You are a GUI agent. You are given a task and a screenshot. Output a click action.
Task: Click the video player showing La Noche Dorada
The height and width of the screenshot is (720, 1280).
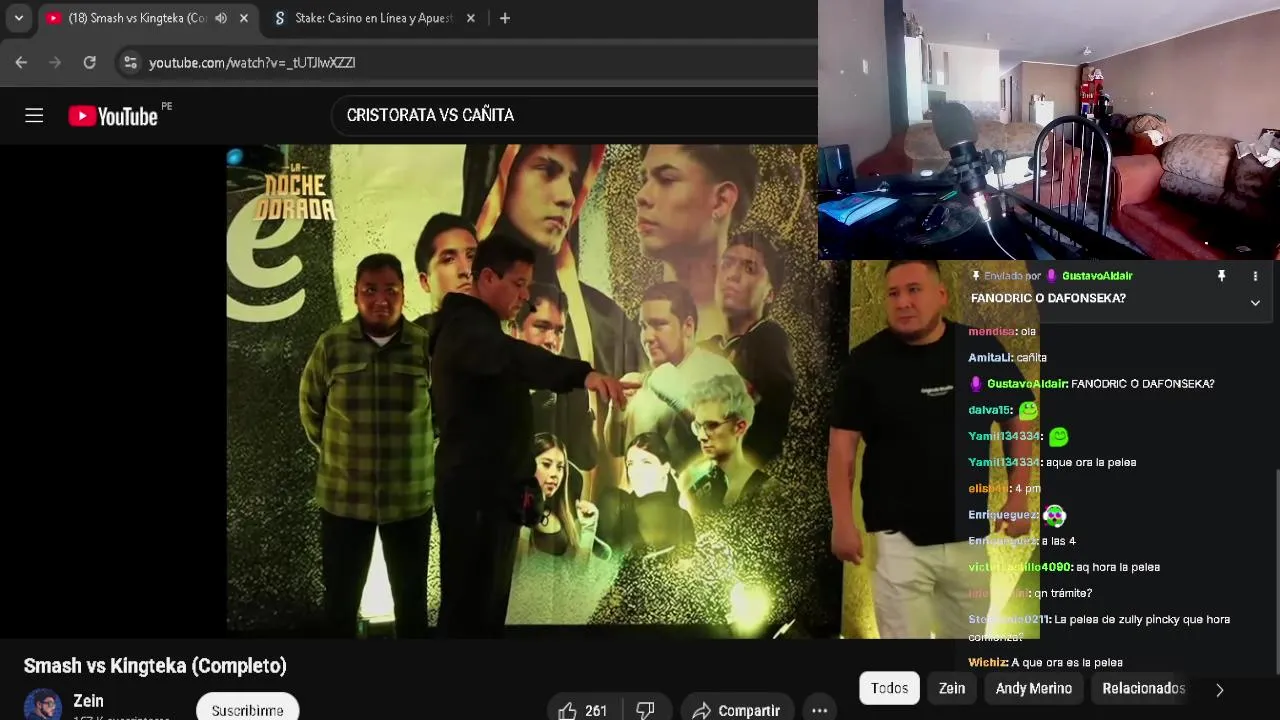click(522, 390)
